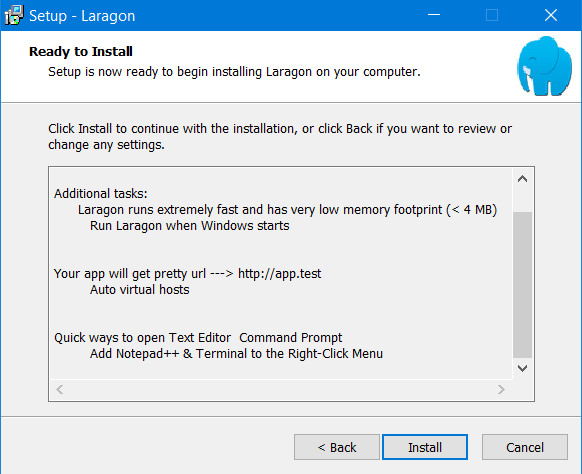The height and width of the screenshot is (474, 582).
Task: Minimize the Setup - Laragon window
Action: 434,15
